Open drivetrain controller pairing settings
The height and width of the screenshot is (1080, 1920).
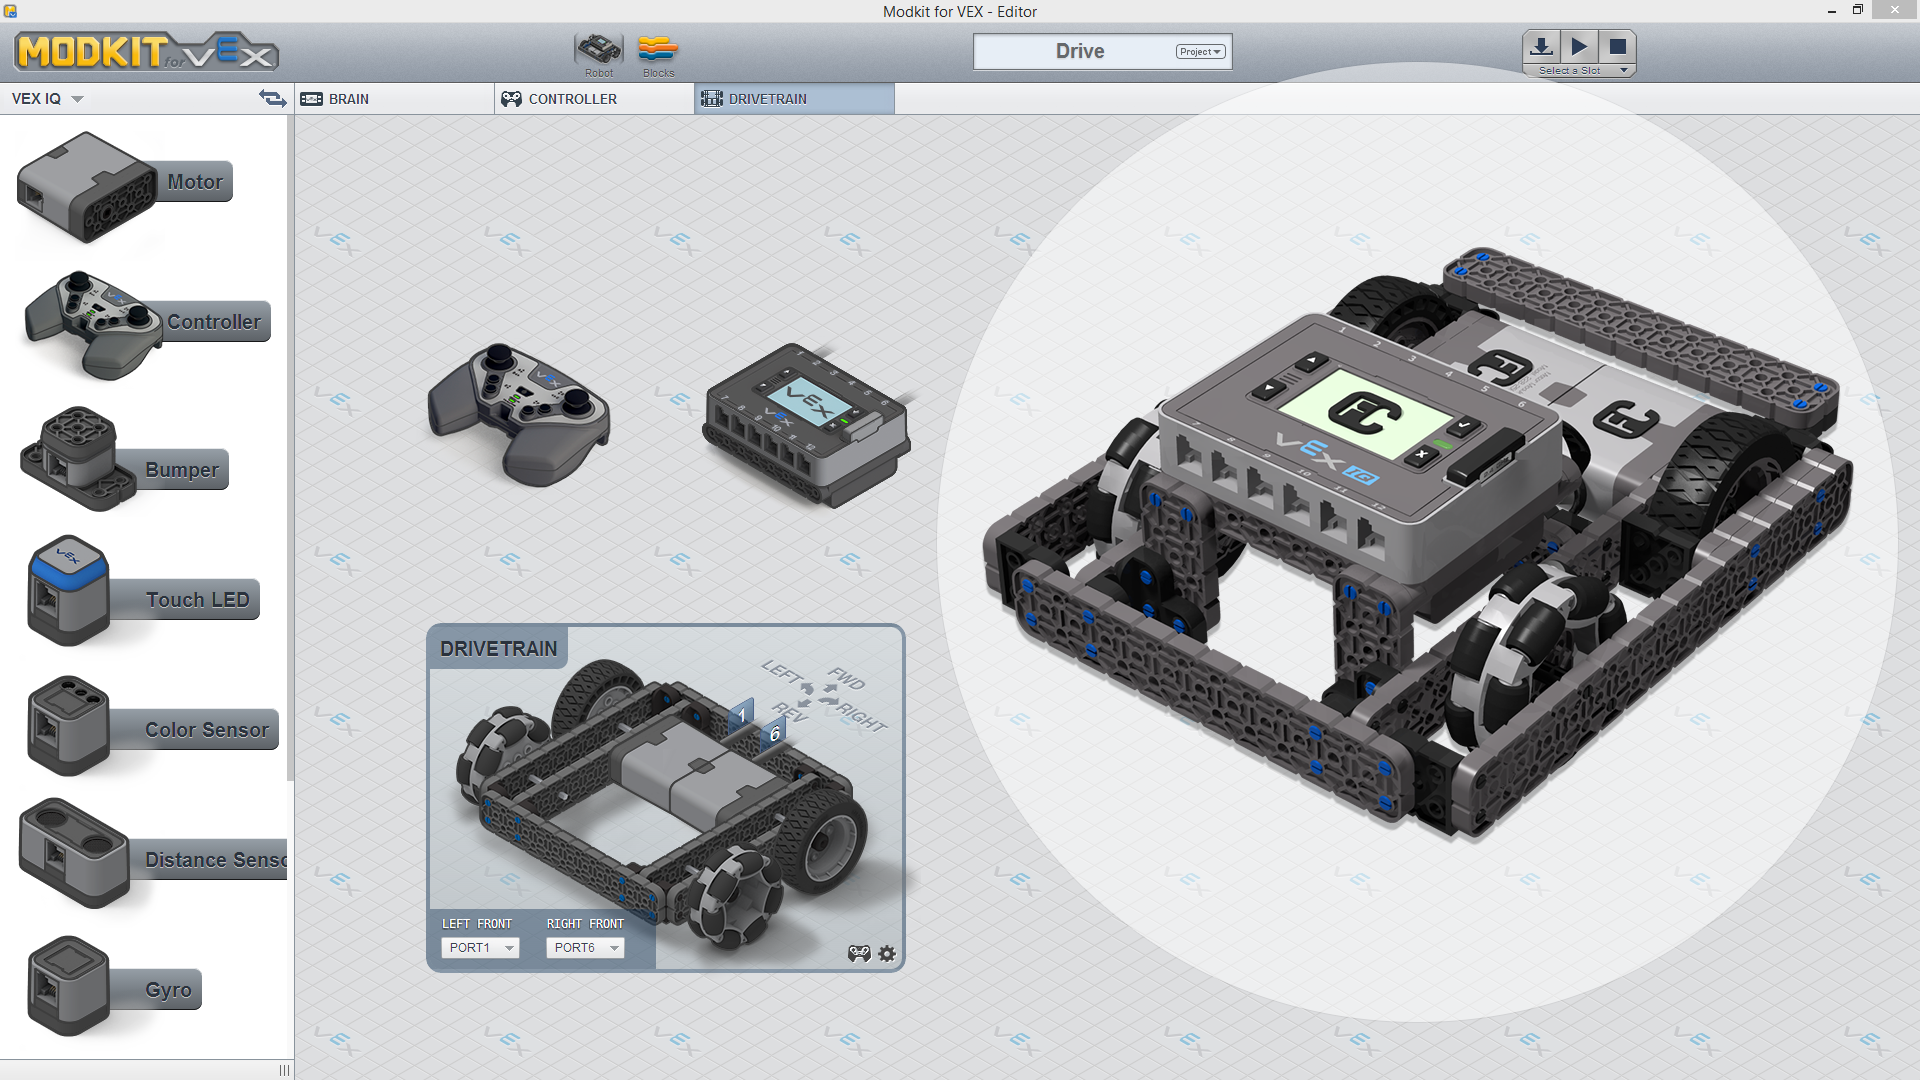pos(859,953)
